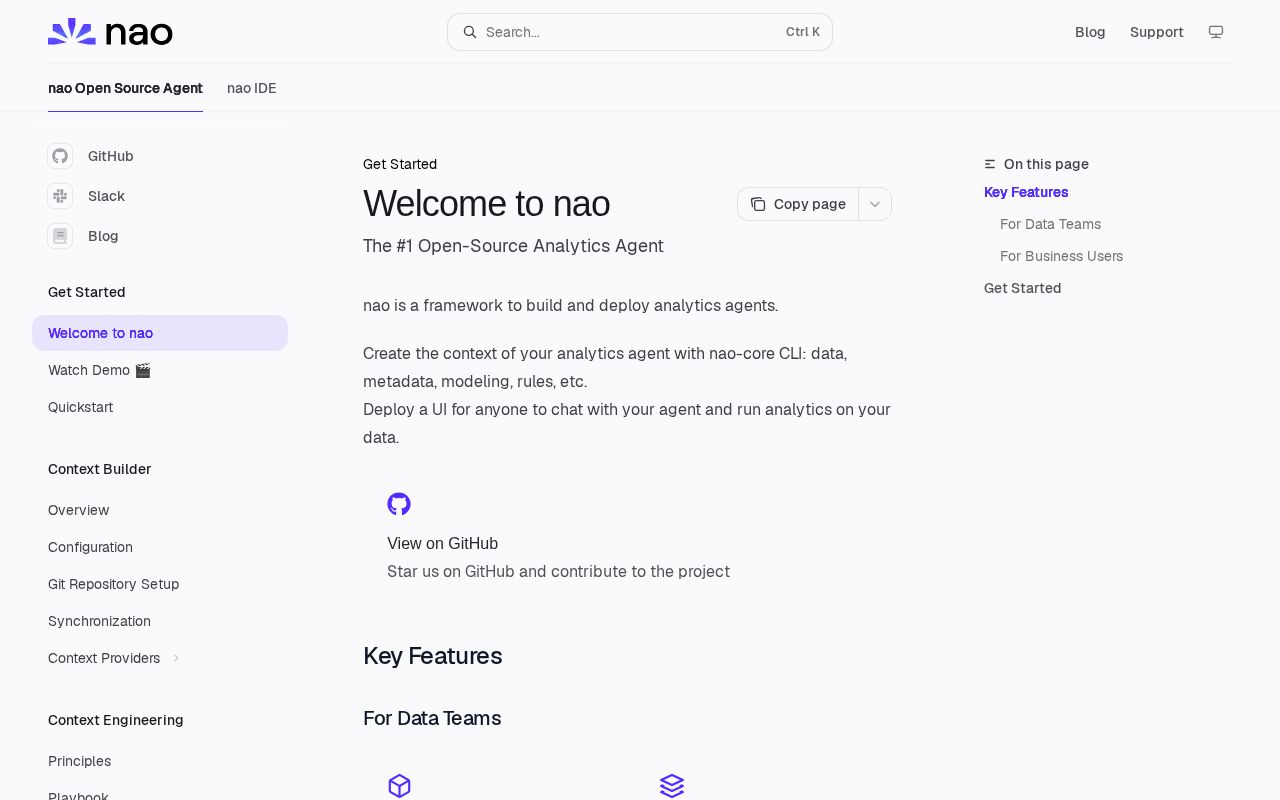The height and width of the screenshot is (800, 1280).
Task: Jump to For Business Users outline link
Action: click(x=1061, y=256)
